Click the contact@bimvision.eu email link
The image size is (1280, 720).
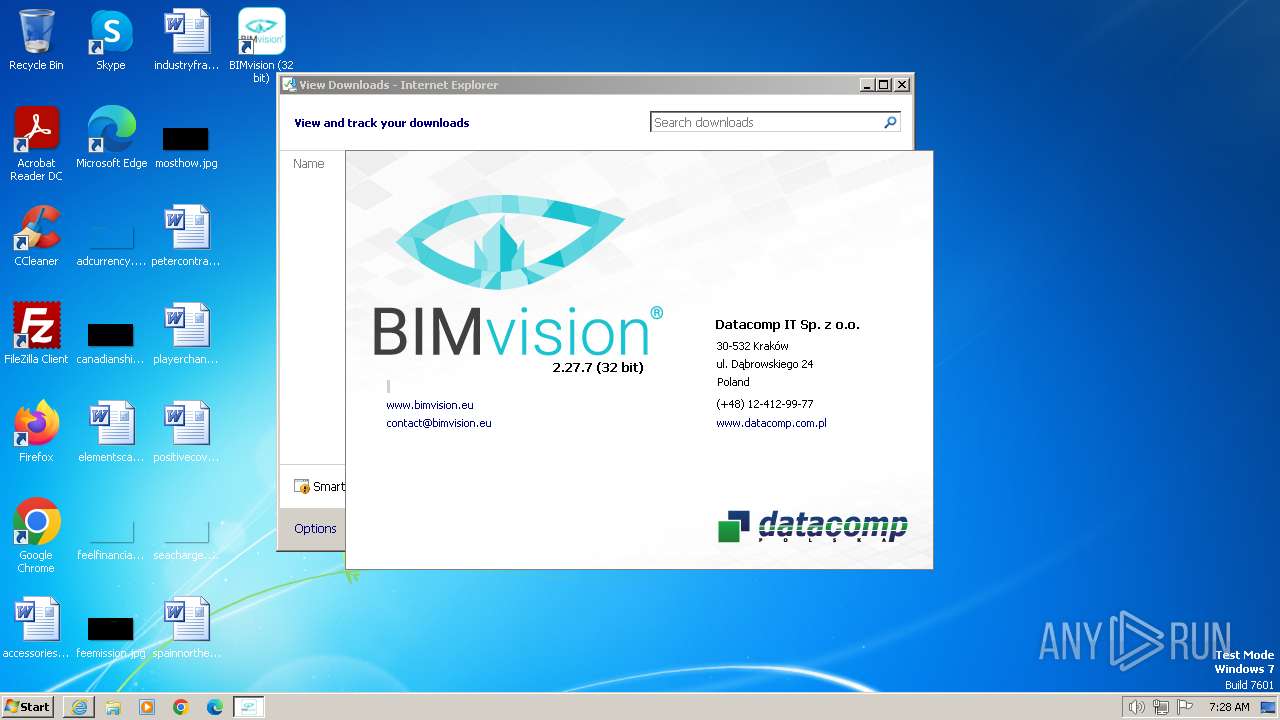pyautogui.click(x=439, y=423)
